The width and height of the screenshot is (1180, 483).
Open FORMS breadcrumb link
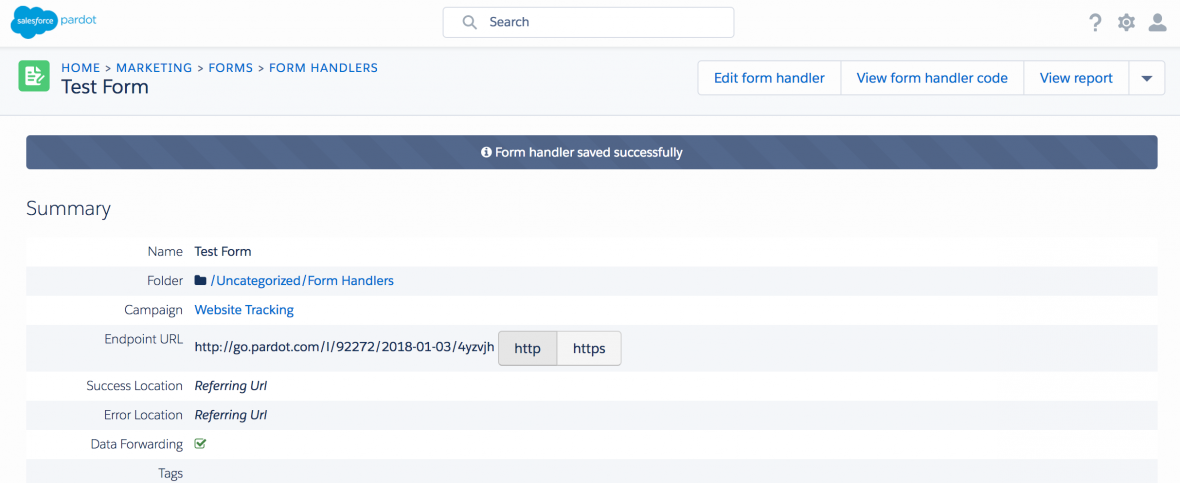pos(230,68)
